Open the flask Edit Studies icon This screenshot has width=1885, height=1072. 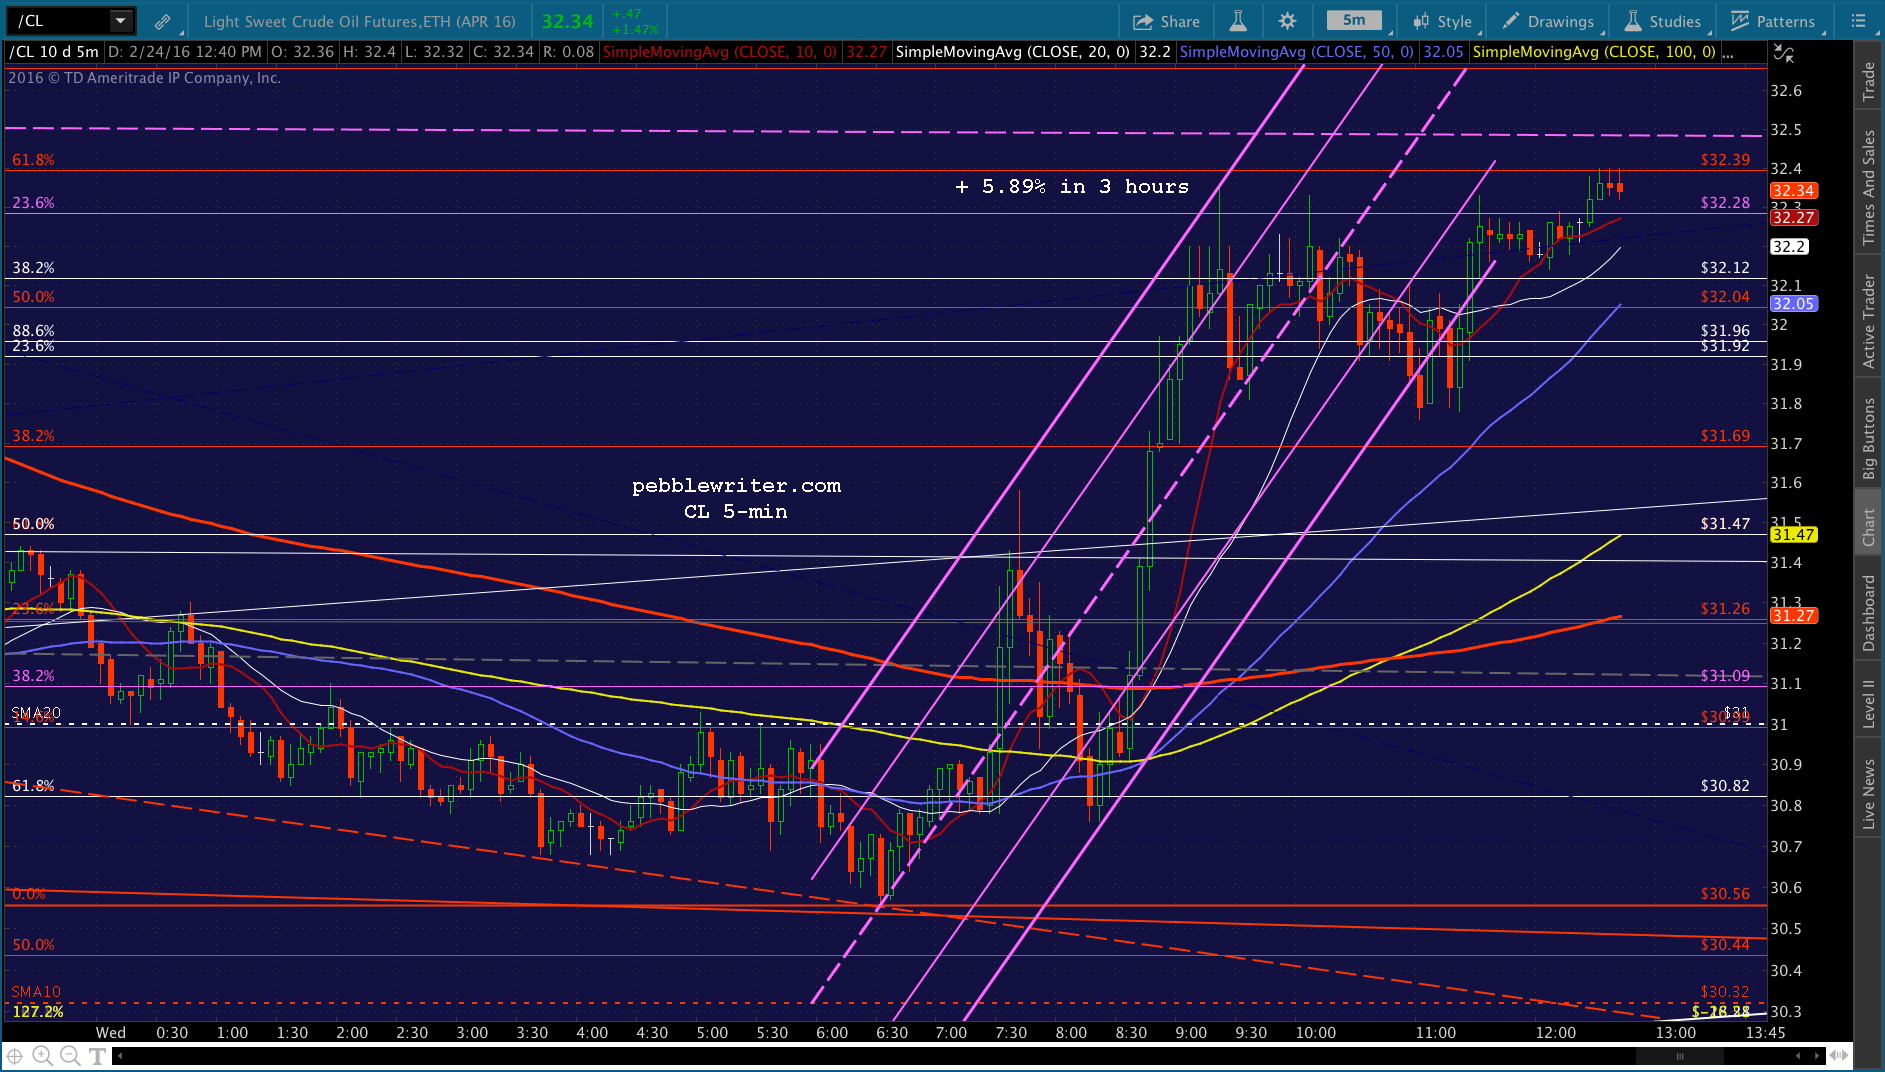(x=1238, y=21)
